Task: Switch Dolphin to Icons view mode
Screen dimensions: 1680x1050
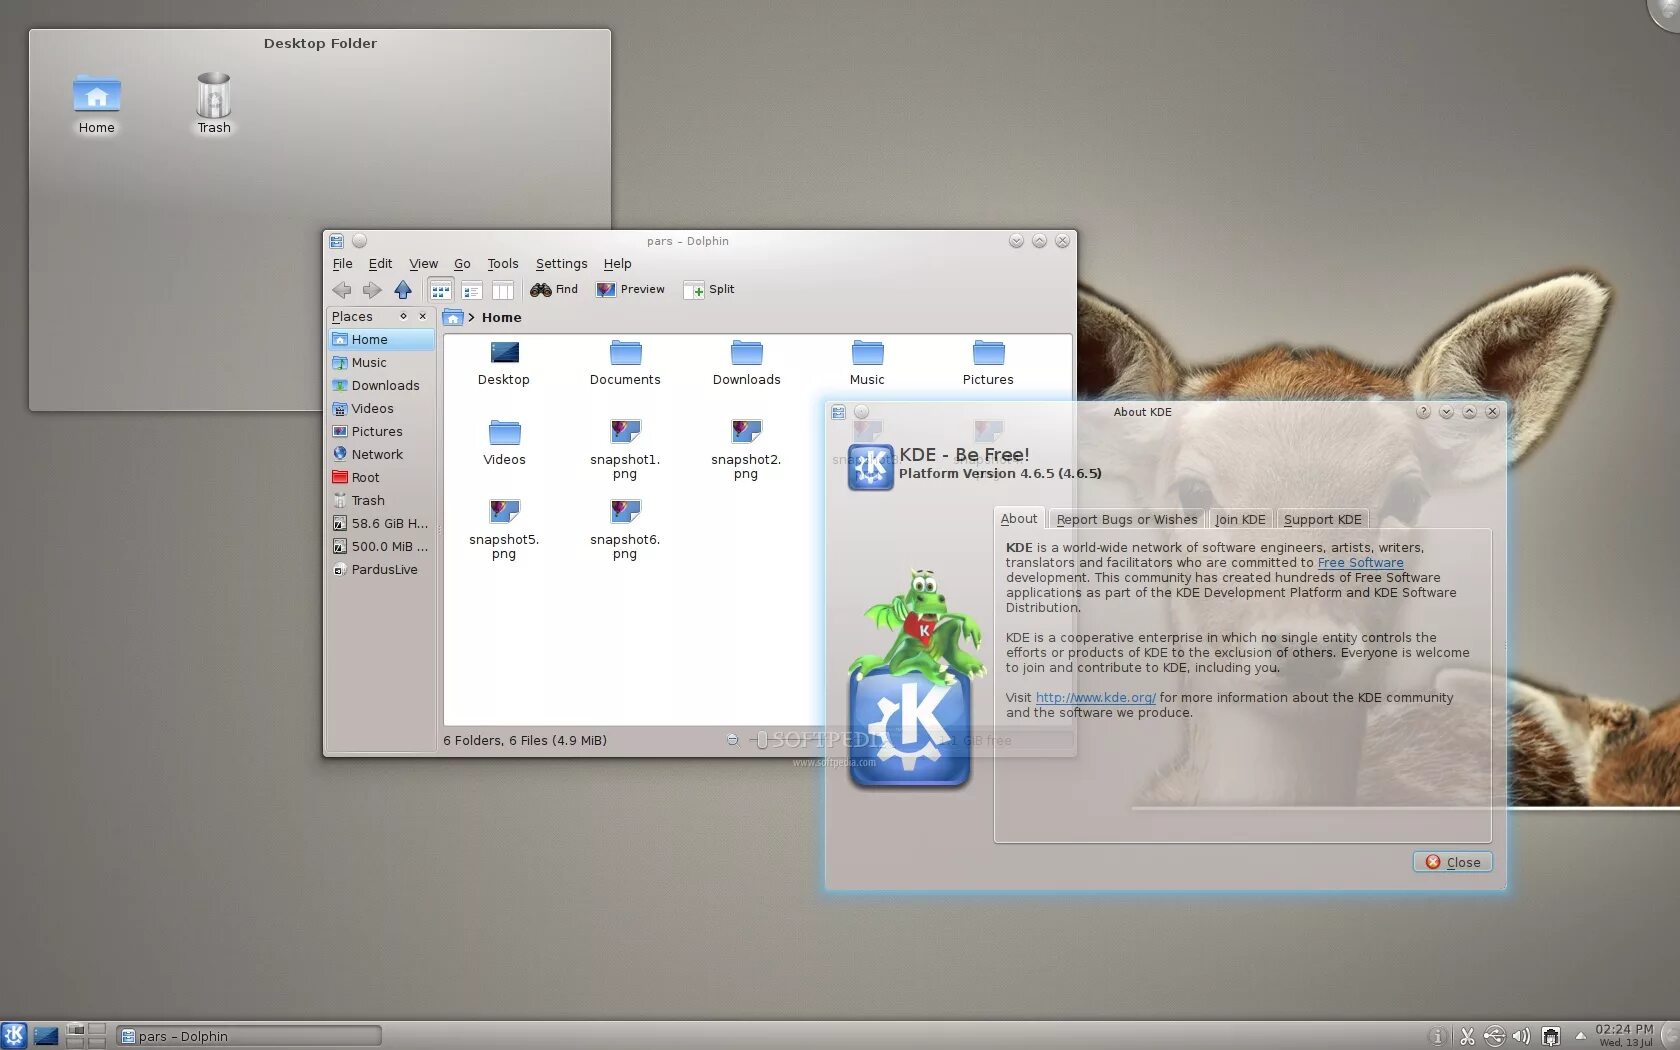Action: tap(440, 290)
